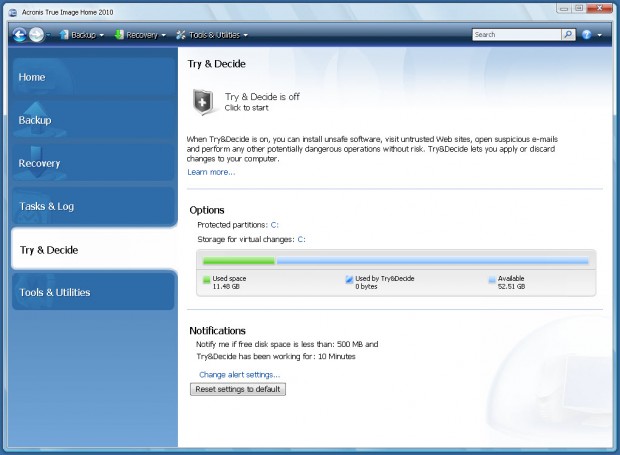Expand the Backup toolbar dropdown arrow

click(x=102, y=35)
